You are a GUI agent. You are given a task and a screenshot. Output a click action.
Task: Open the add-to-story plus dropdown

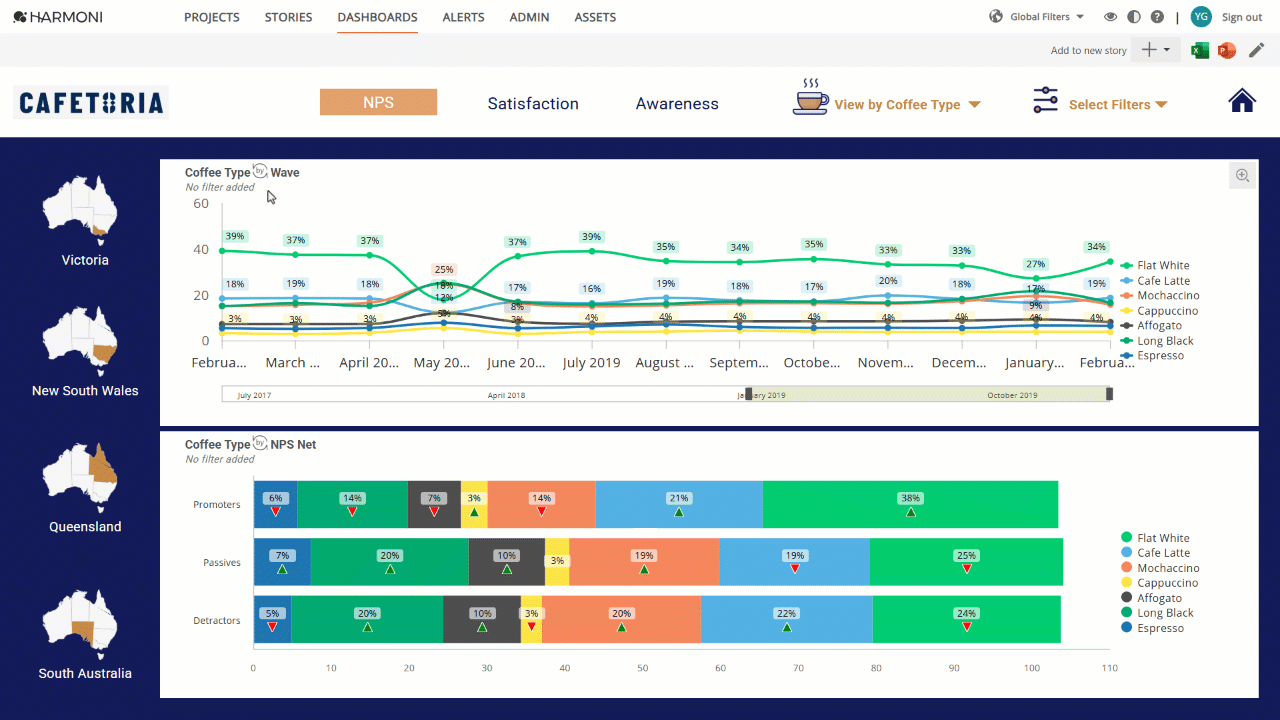(x=1155, y=50)
